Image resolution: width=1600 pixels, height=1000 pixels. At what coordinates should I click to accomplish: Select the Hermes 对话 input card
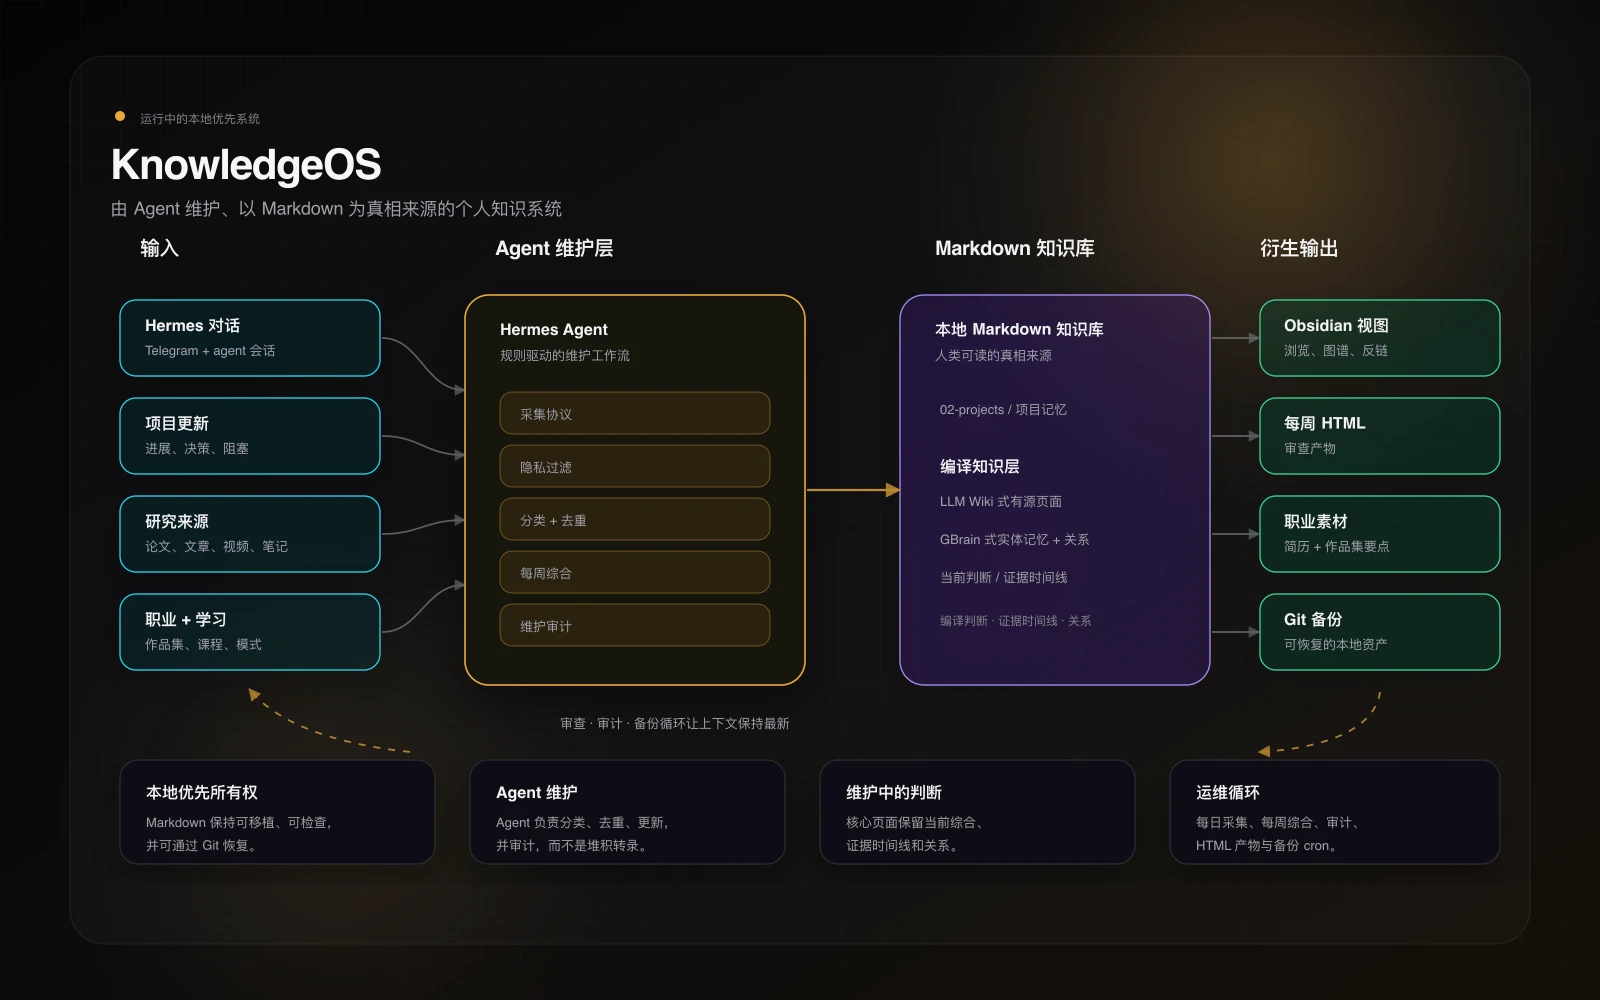250,338
